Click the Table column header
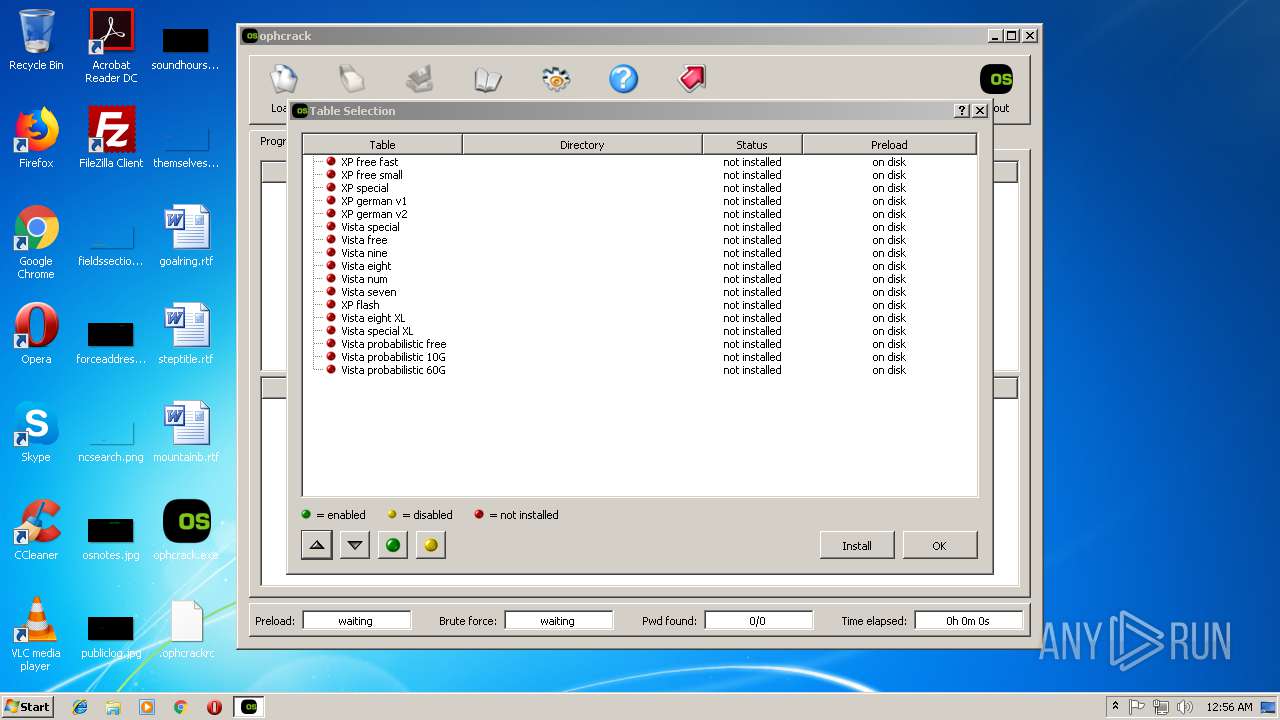The width and height of the screenshot is (1280, 720). pos(382,145)
